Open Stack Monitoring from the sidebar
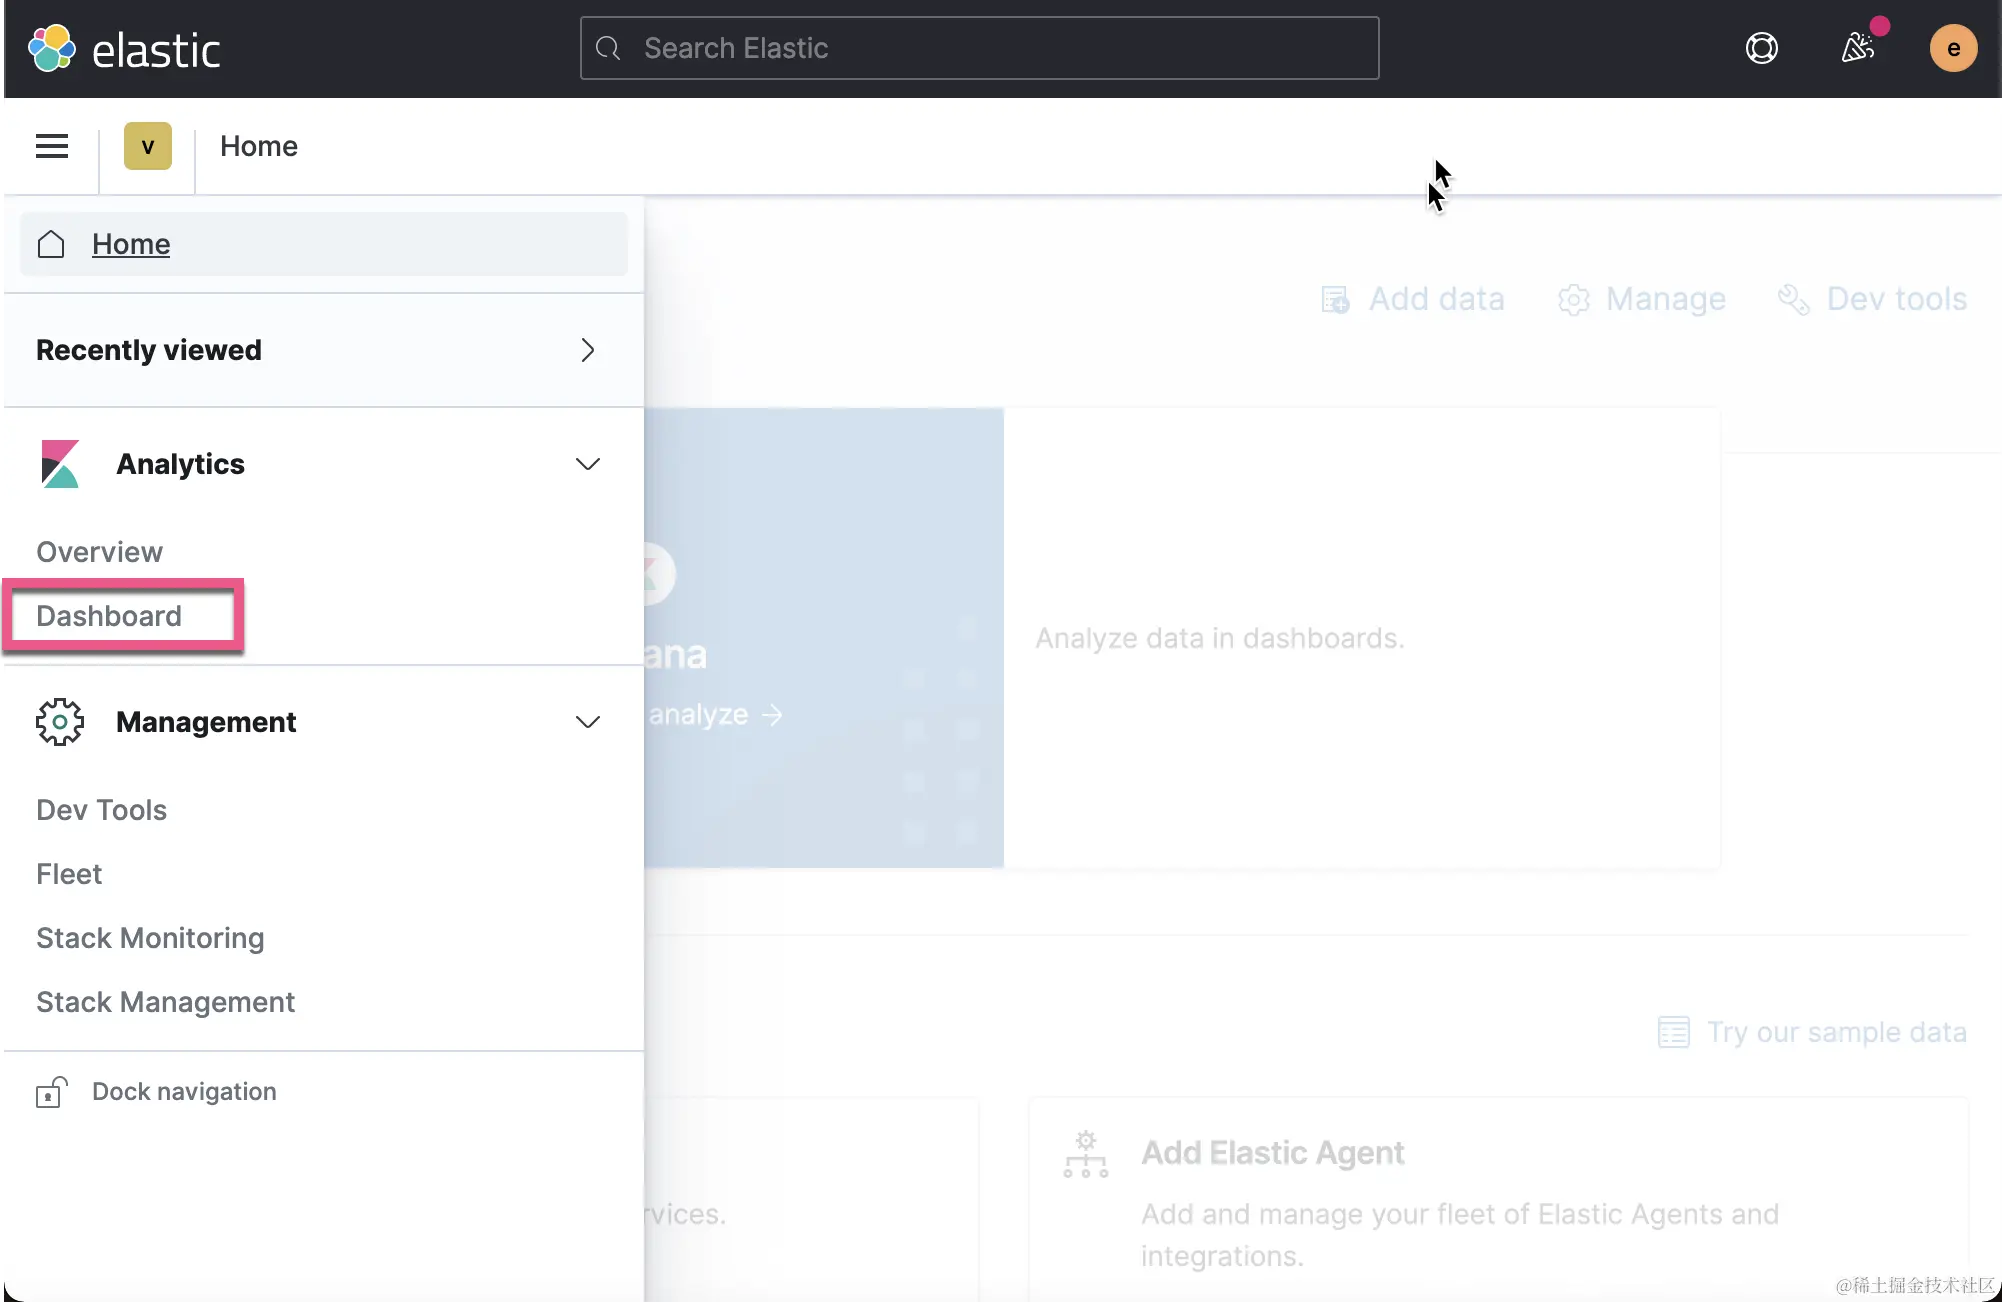This screenshot has width=2002, height=1302. [x=150, y=938]
